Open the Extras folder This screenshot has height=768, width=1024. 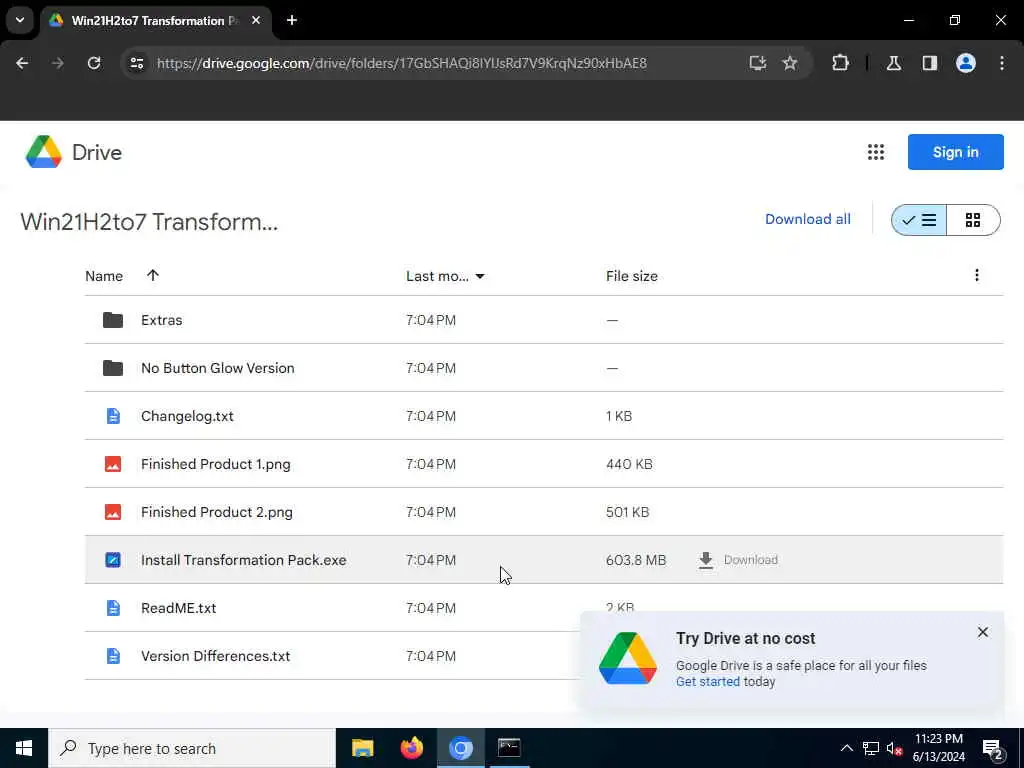click(543, 320)
